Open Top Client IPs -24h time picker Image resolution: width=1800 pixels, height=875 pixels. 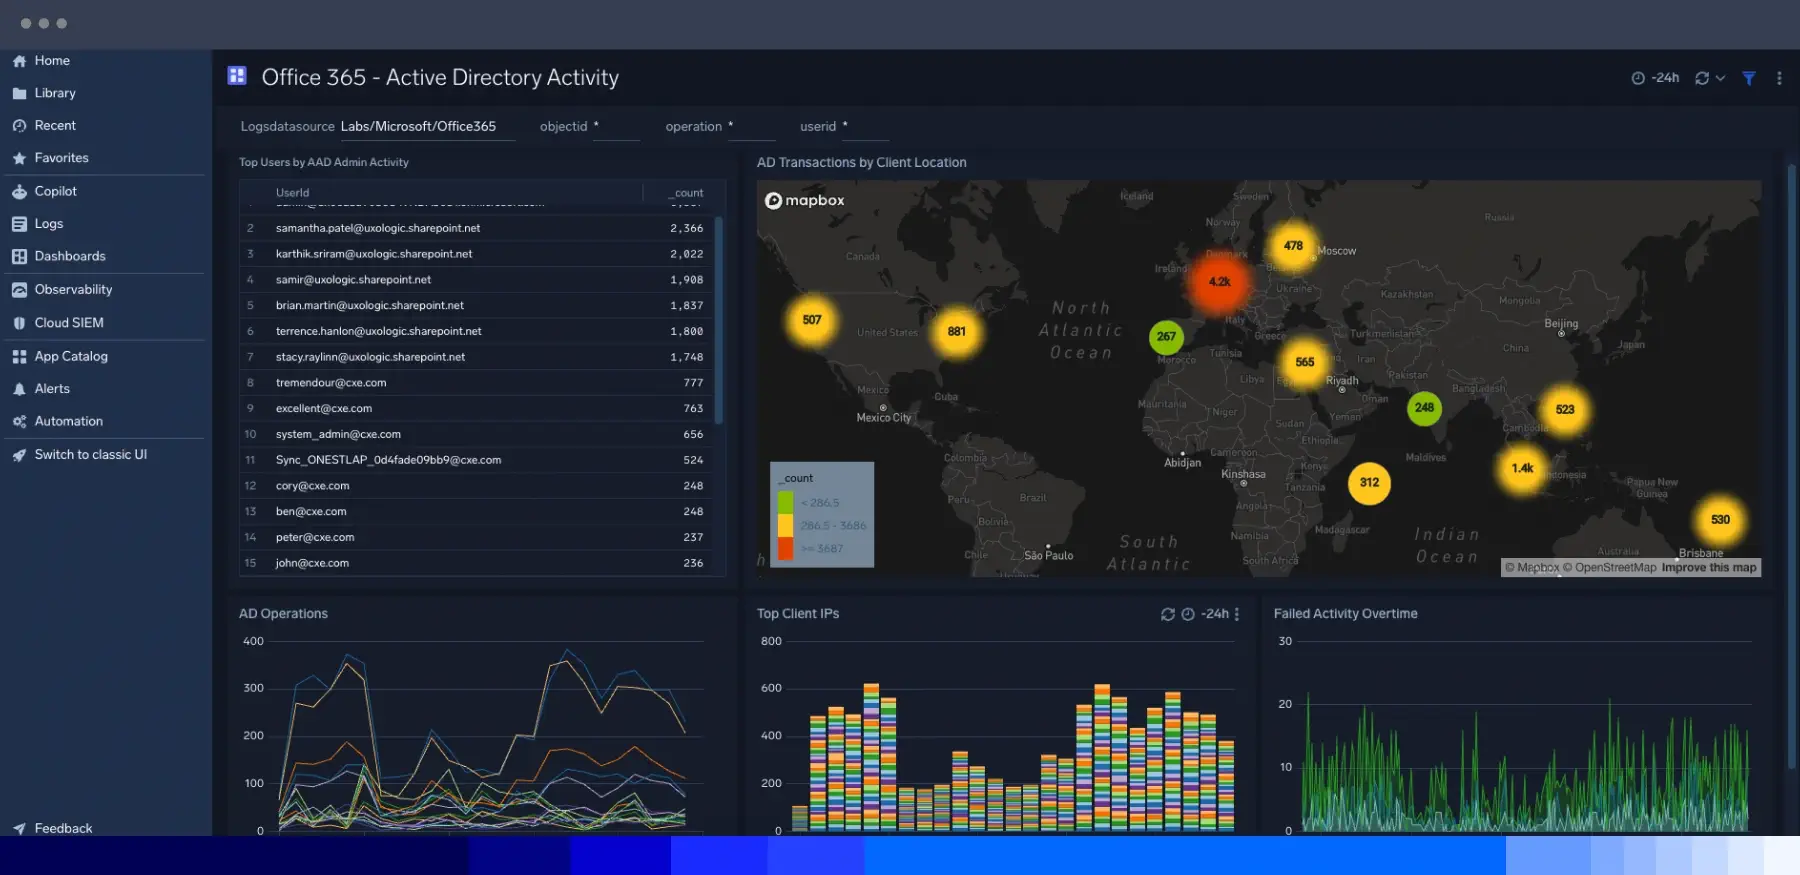[1205, 614]
